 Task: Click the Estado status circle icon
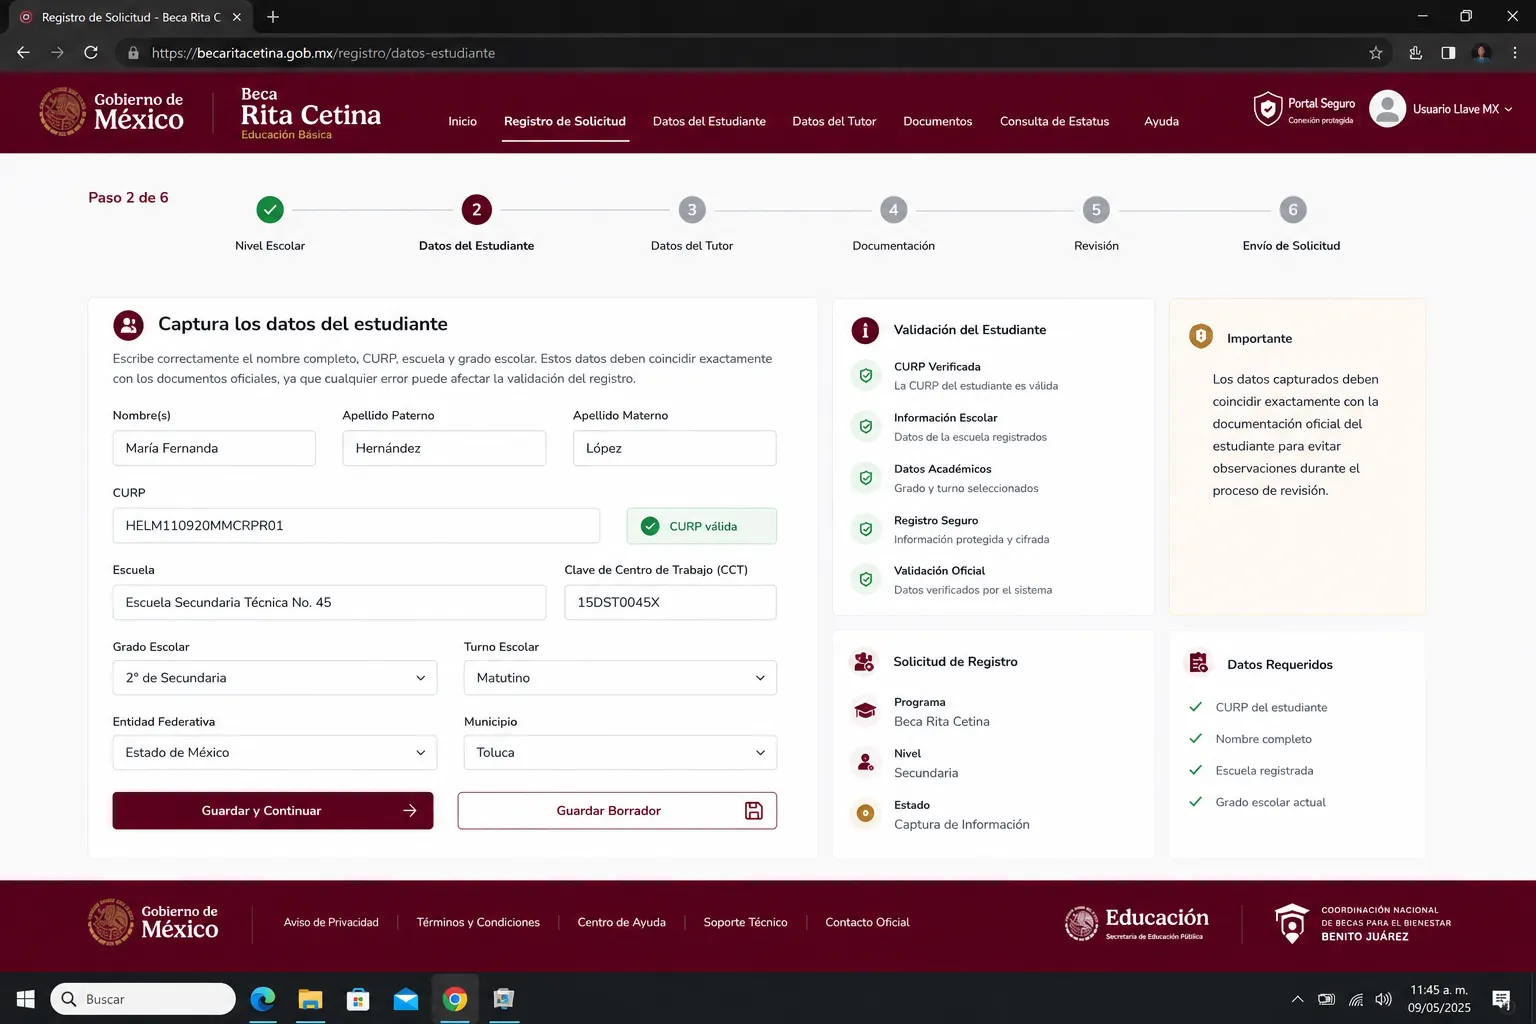865,814
